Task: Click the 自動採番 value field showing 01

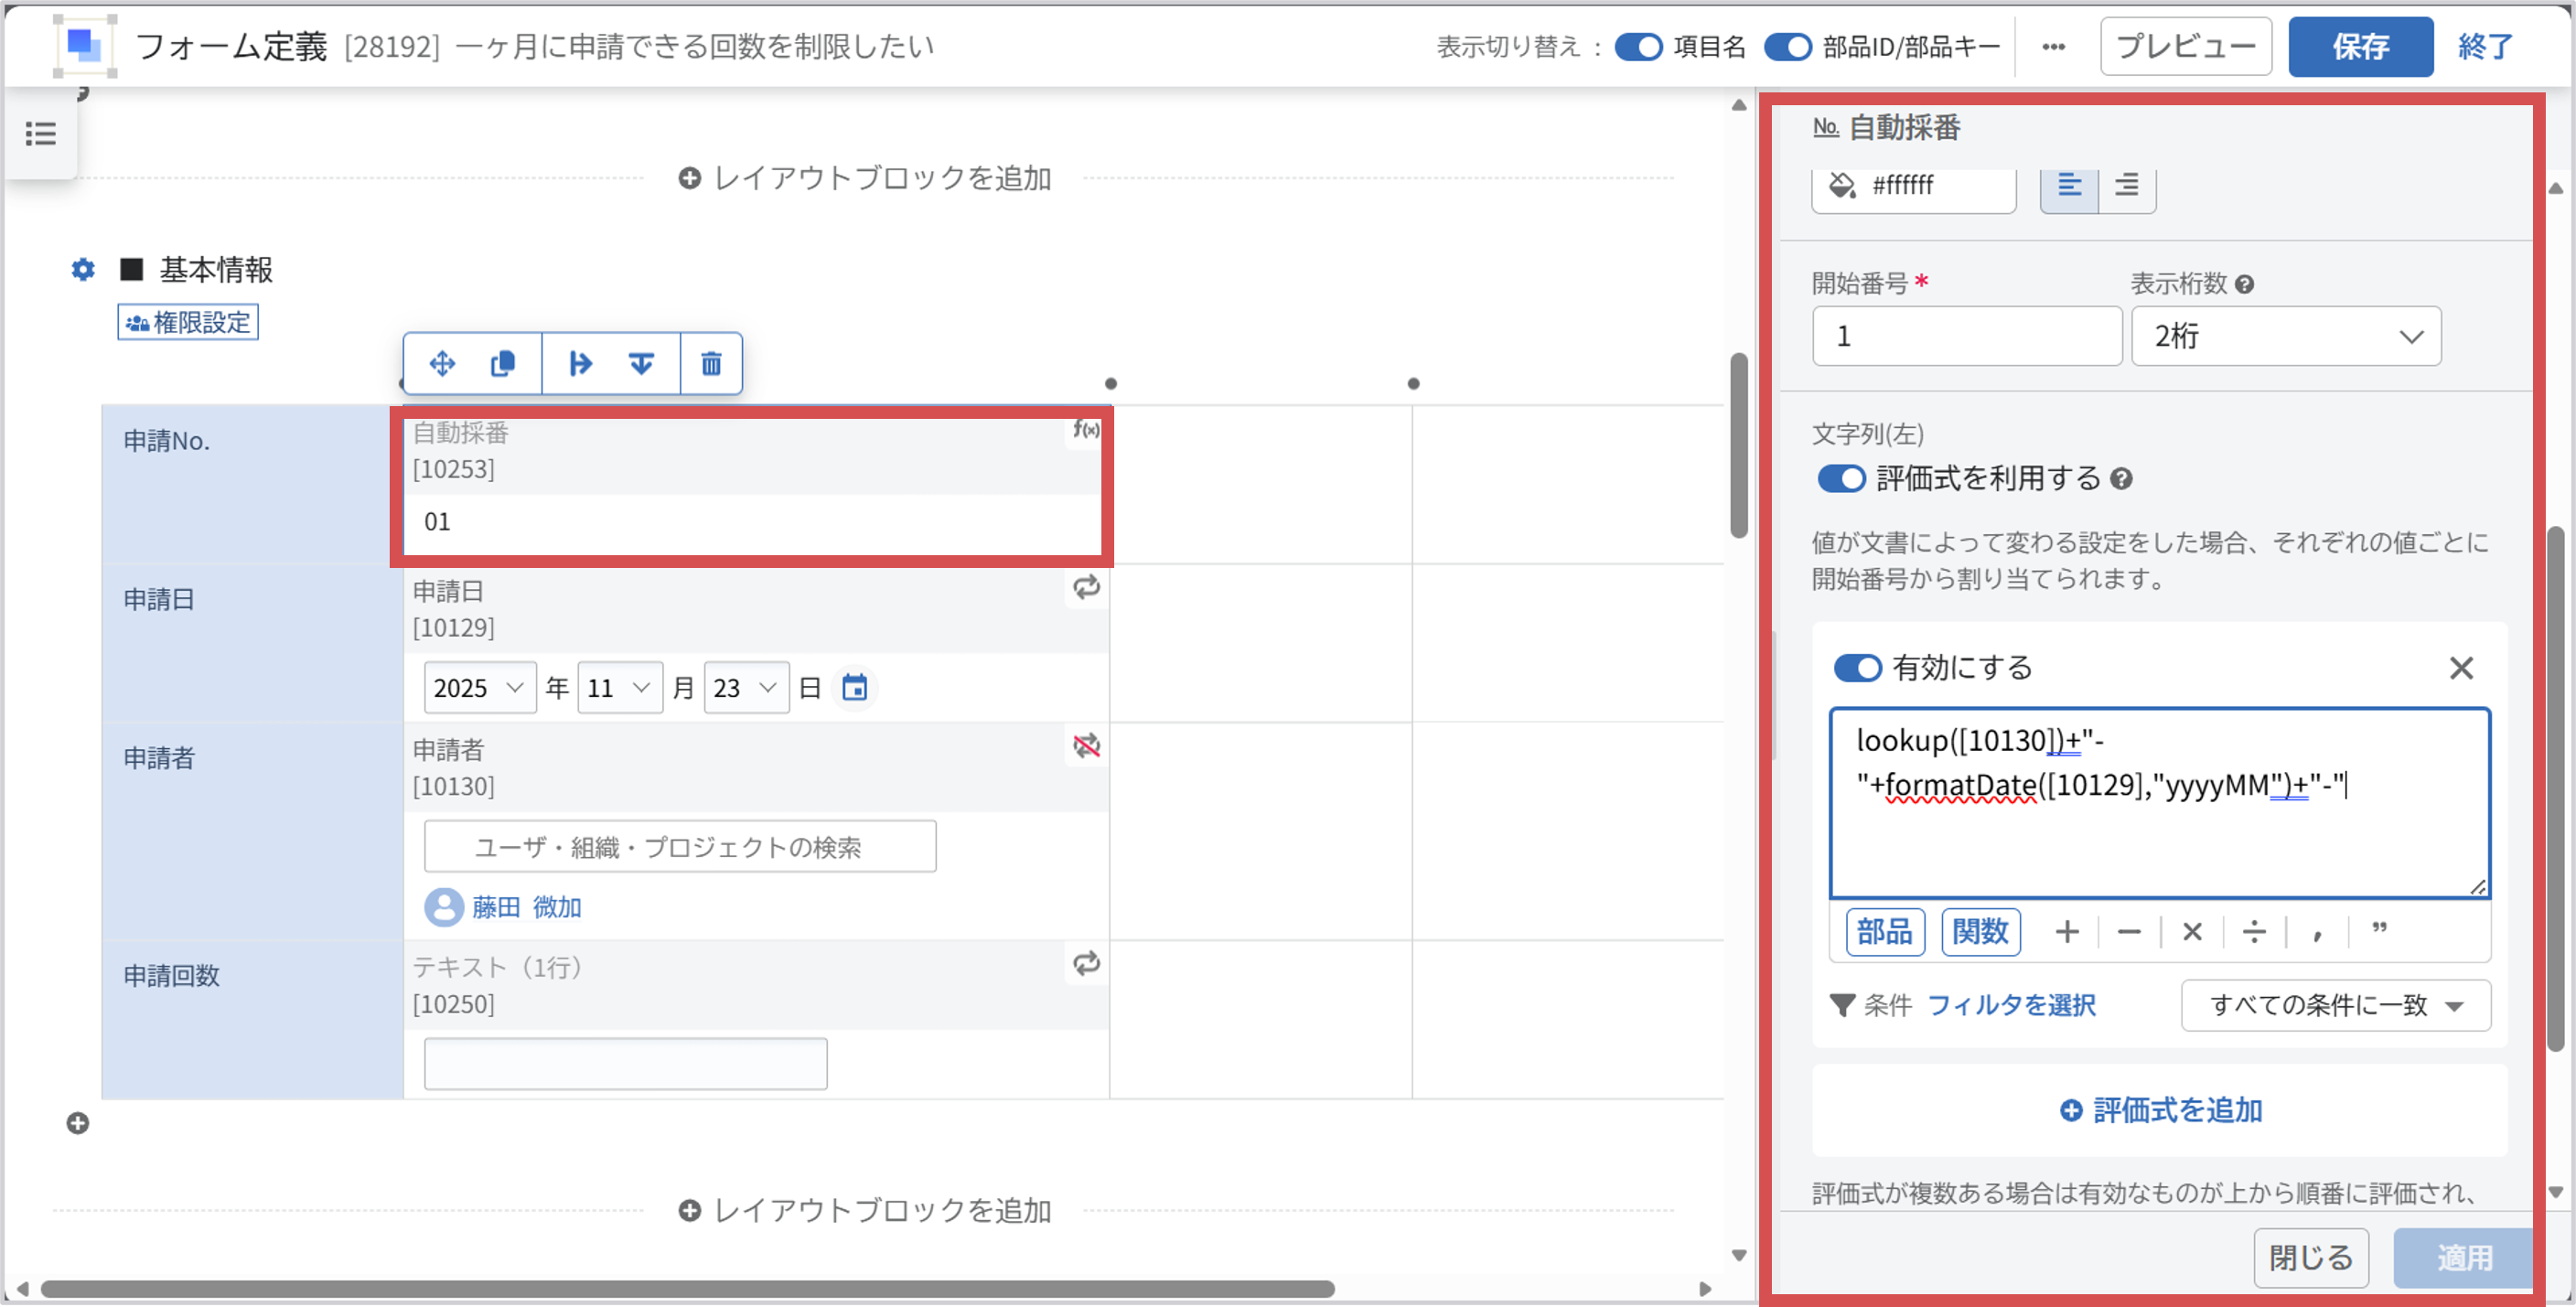Action: 752,522
